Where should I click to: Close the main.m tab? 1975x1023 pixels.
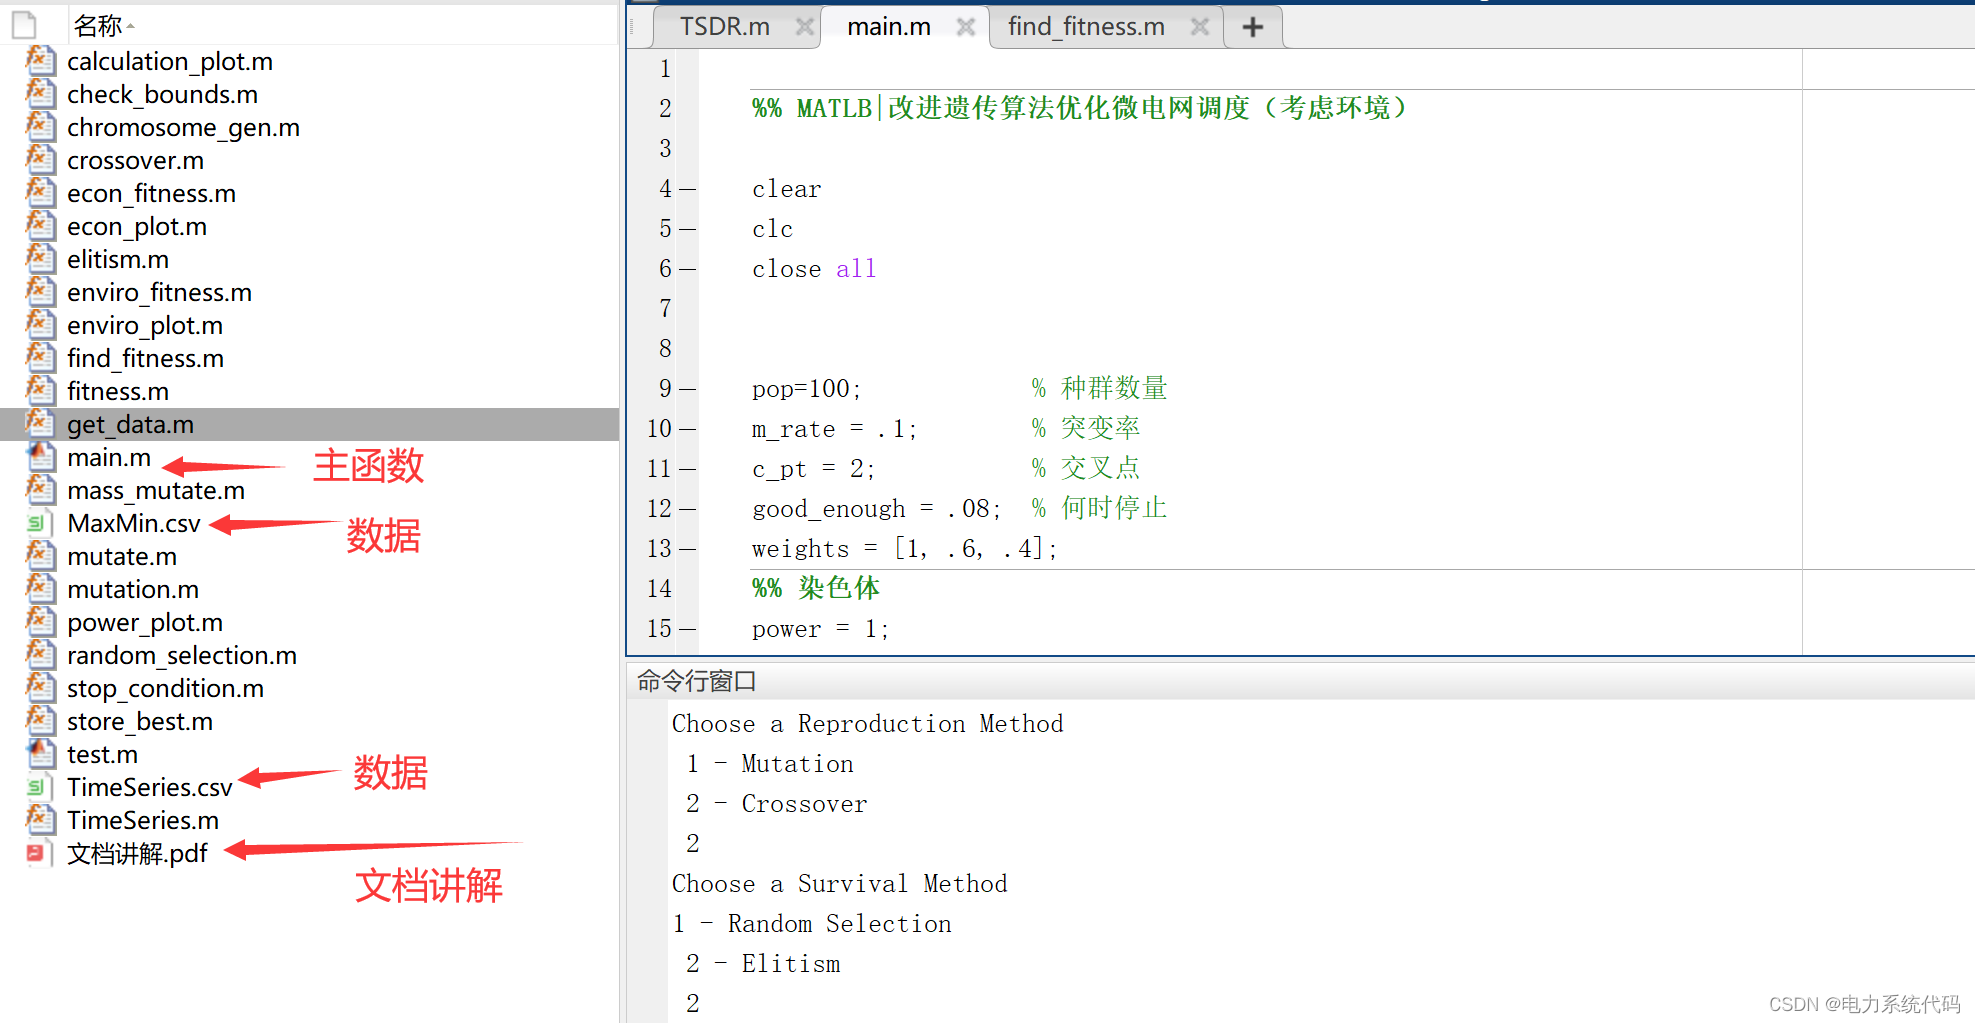pyautogui.click(x=965, y=27)
